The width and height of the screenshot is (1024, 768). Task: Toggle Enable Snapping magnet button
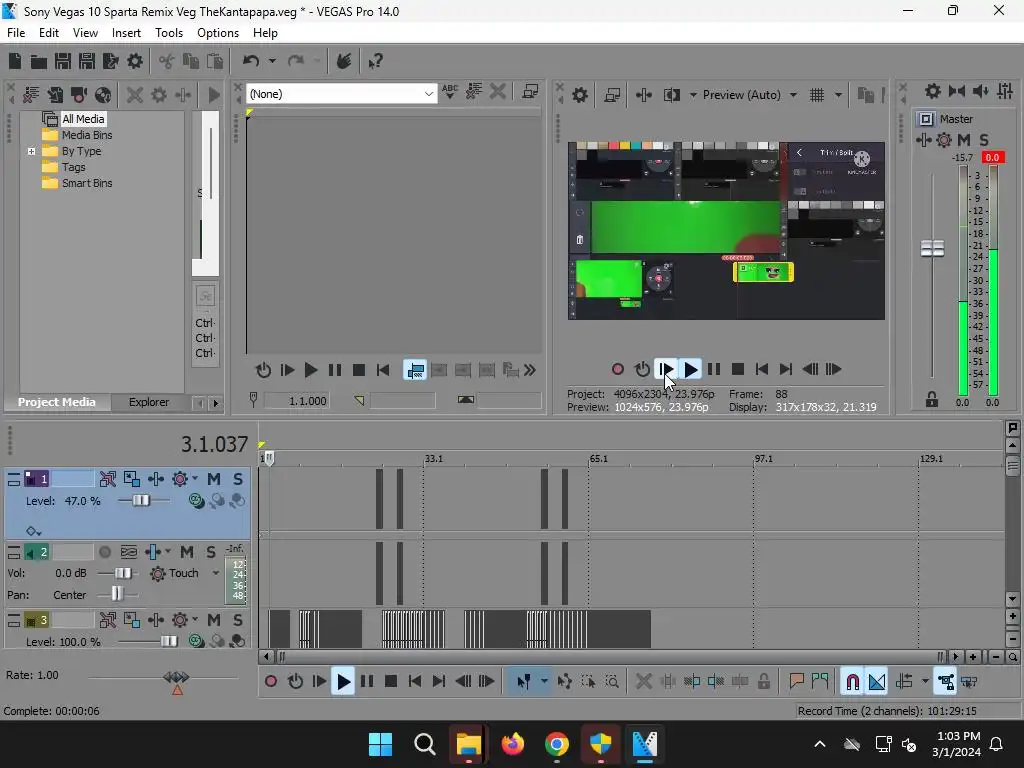[x=852, y=682]
